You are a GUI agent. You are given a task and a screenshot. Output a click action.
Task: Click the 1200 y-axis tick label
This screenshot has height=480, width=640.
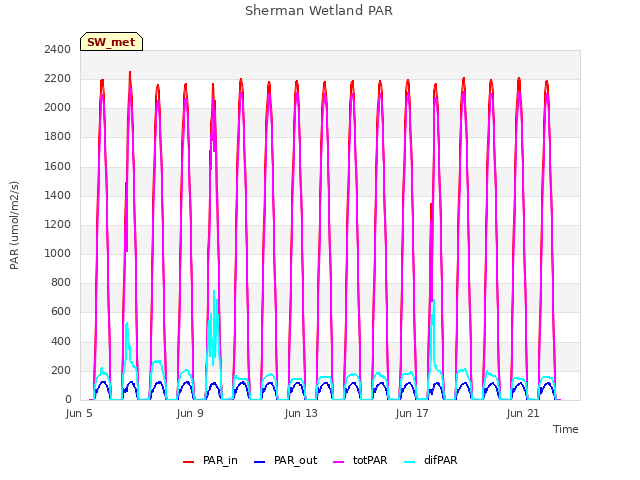point(58,224)
